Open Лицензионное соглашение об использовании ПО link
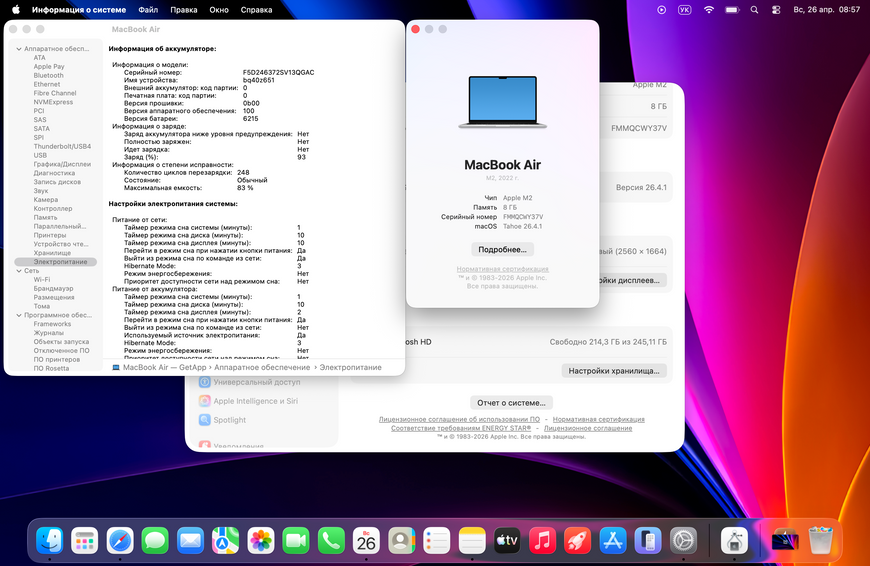The width and height of the screenshot is (870, 566). (x=459, y=420)
